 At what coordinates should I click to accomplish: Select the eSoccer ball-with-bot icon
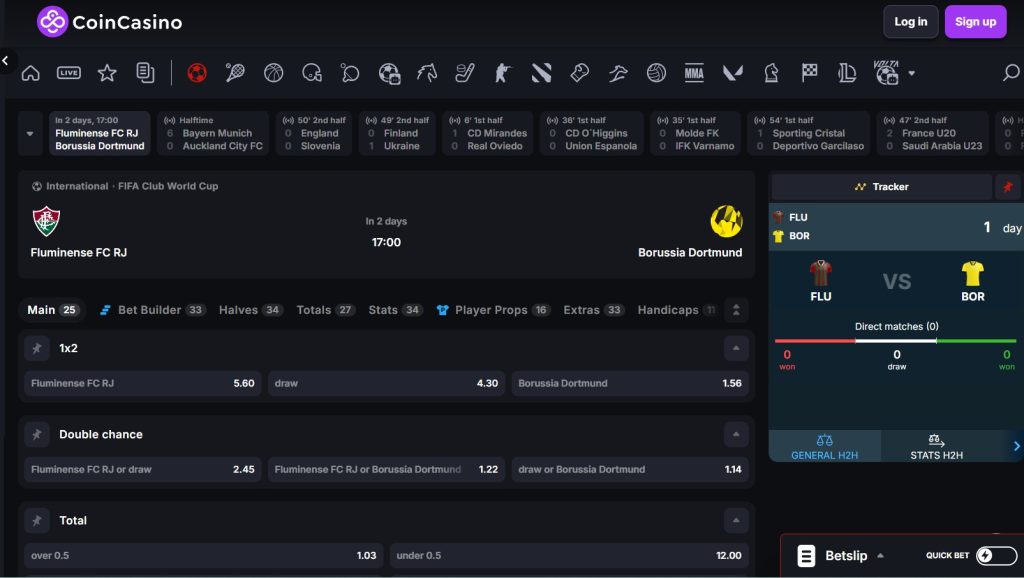coord(389,72)
